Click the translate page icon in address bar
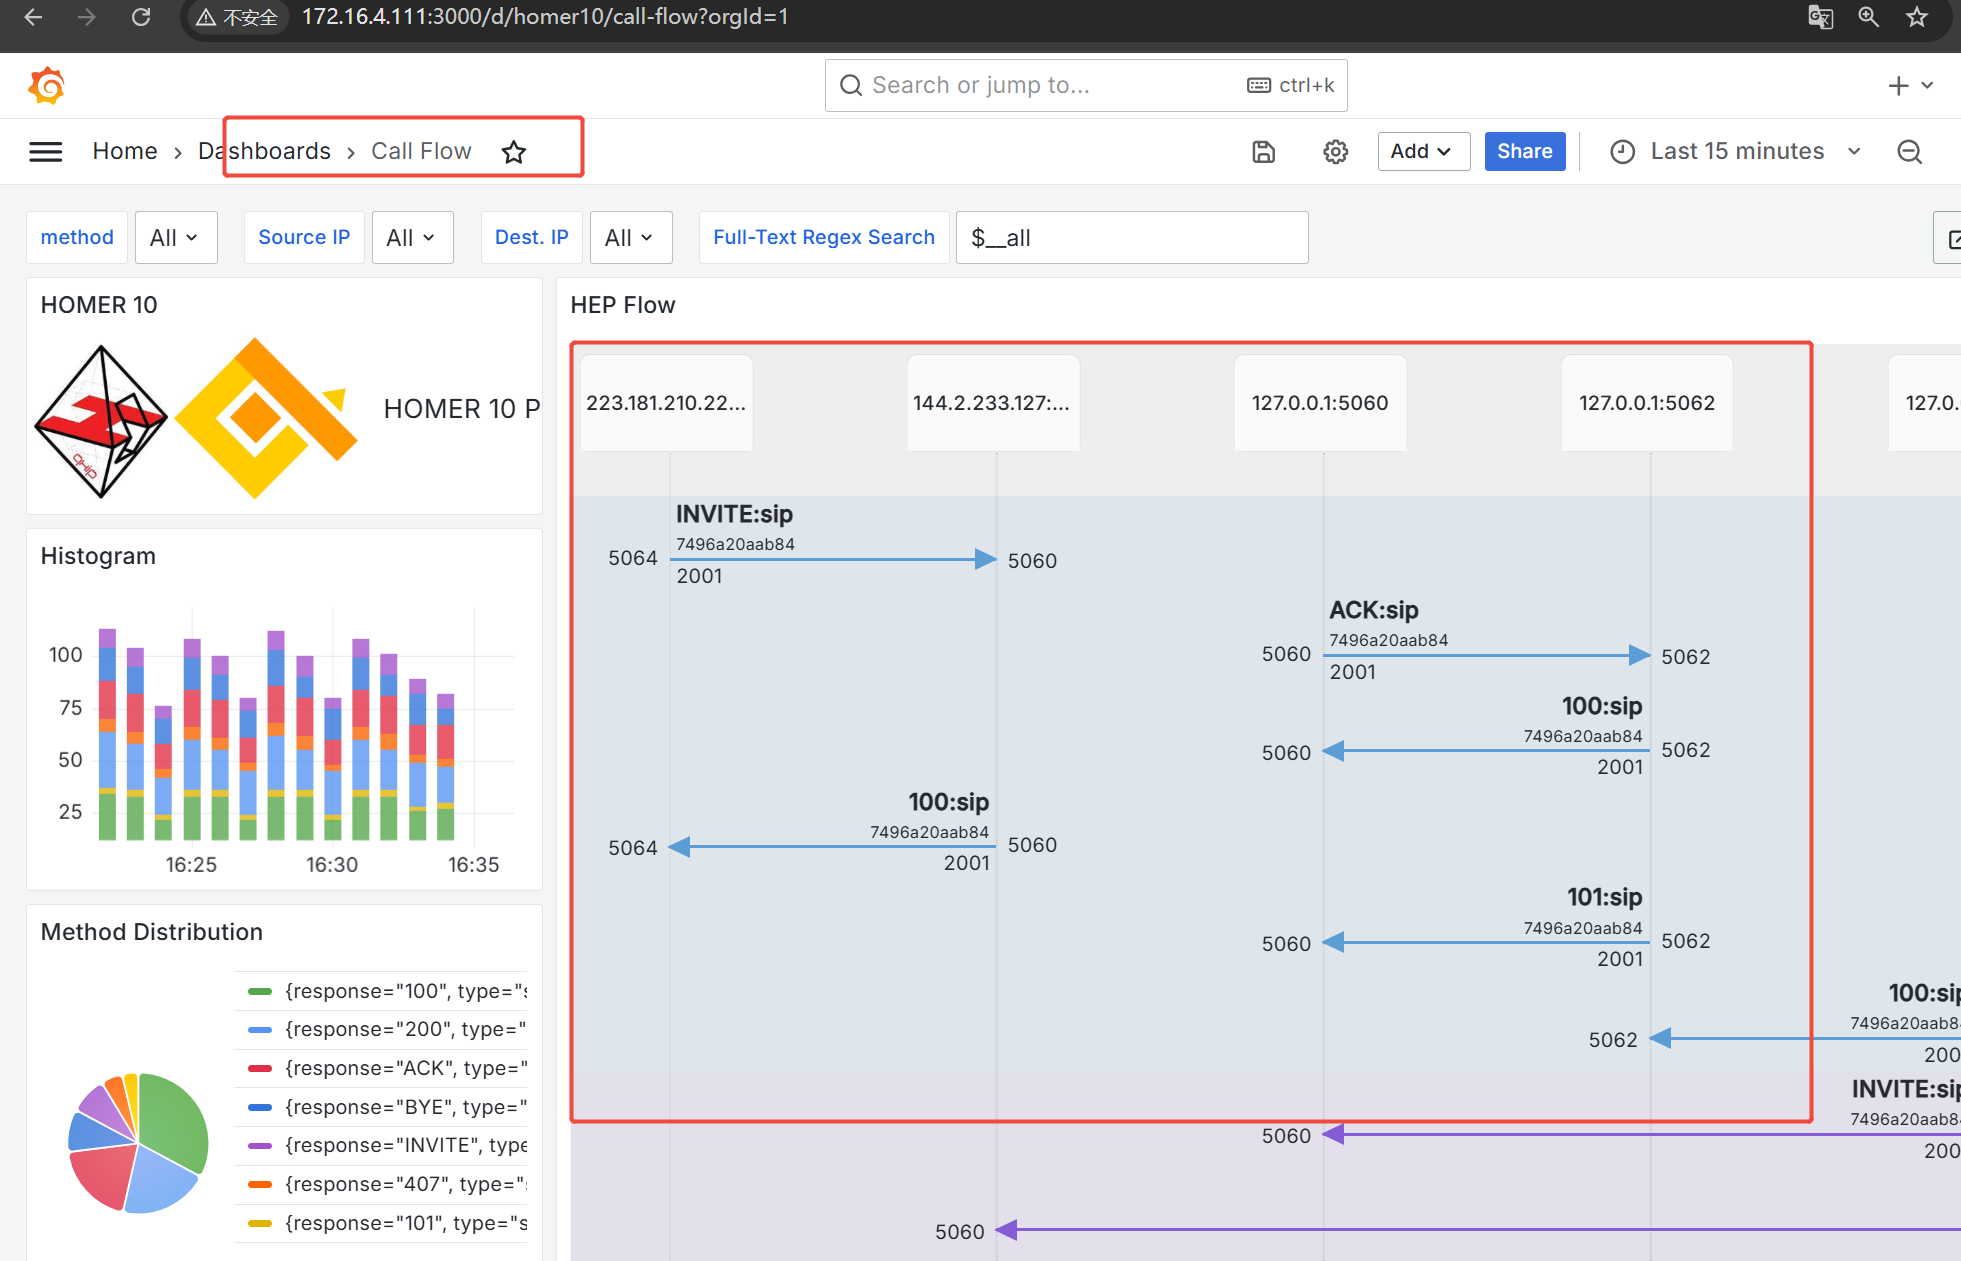1961x1261 pixels. pos(1821,17)
